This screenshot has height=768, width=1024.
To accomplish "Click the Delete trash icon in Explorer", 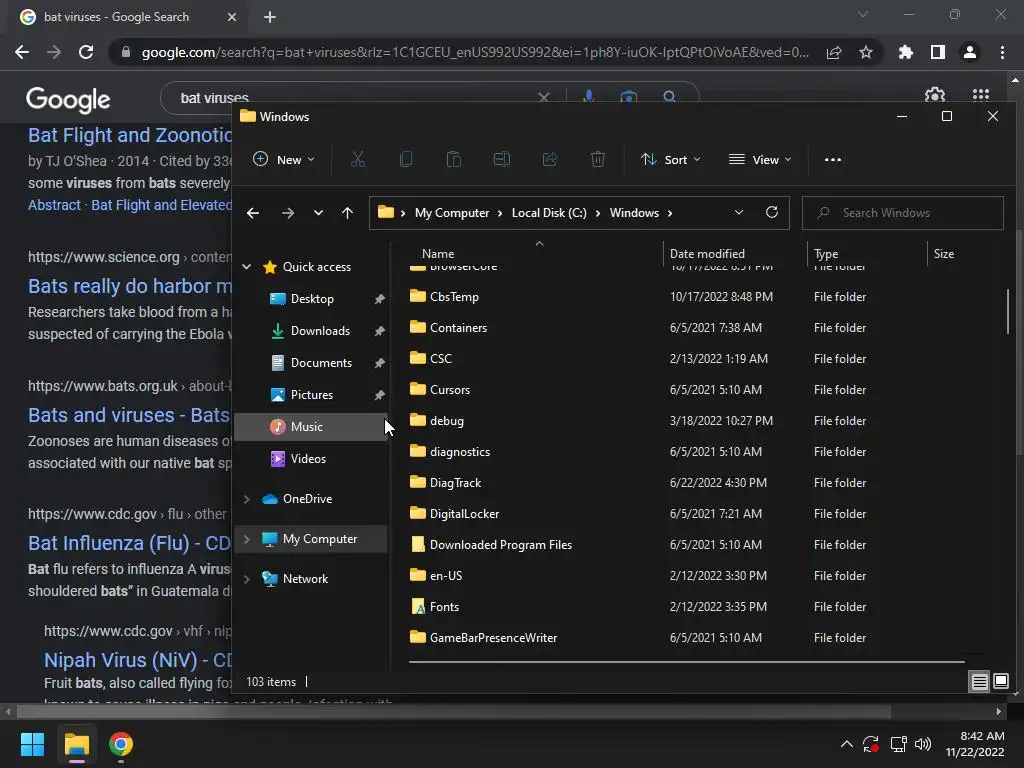I will pos(598,159).
